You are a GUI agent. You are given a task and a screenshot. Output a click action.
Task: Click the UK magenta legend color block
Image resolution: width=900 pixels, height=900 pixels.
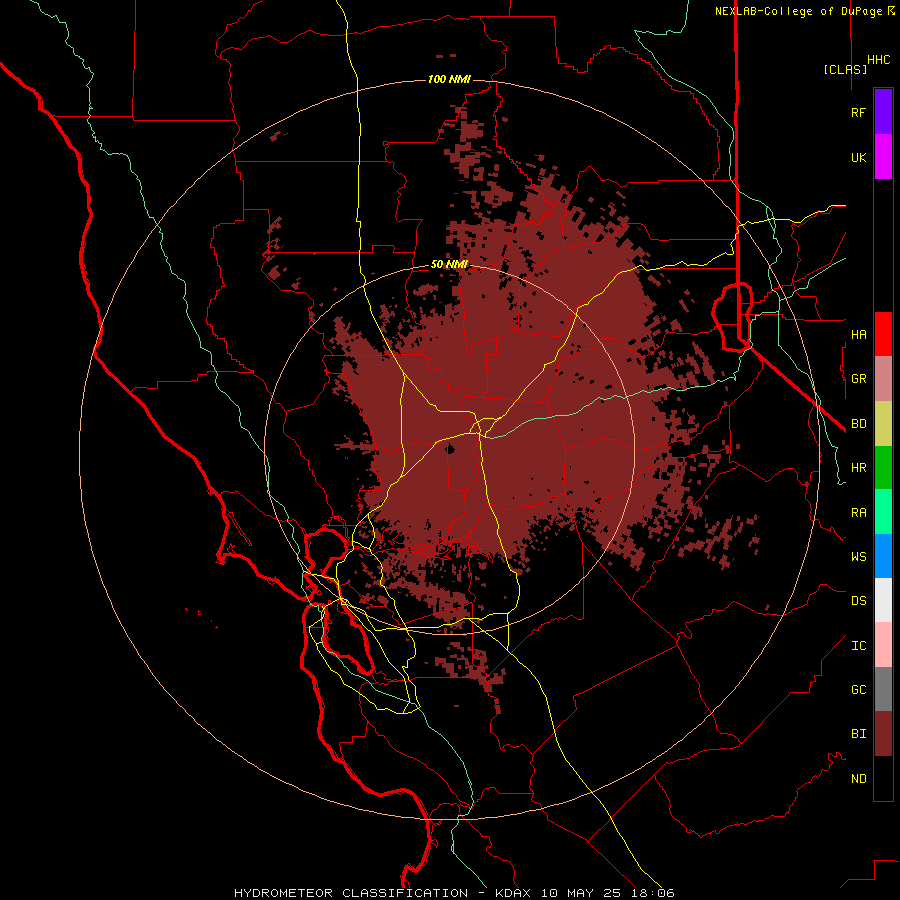click(883, 157)
